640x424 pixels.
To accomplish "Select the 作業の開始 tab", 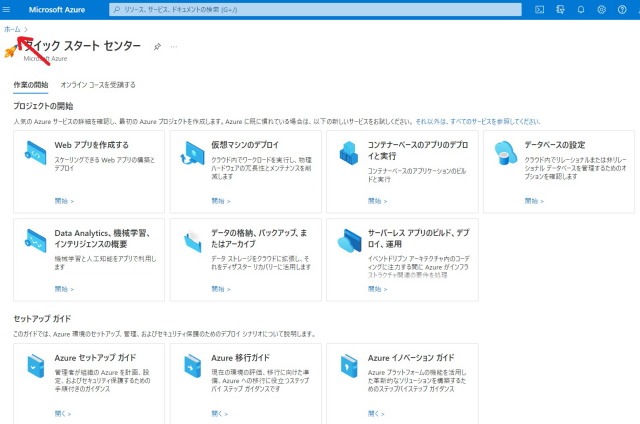I will (31, 85).
